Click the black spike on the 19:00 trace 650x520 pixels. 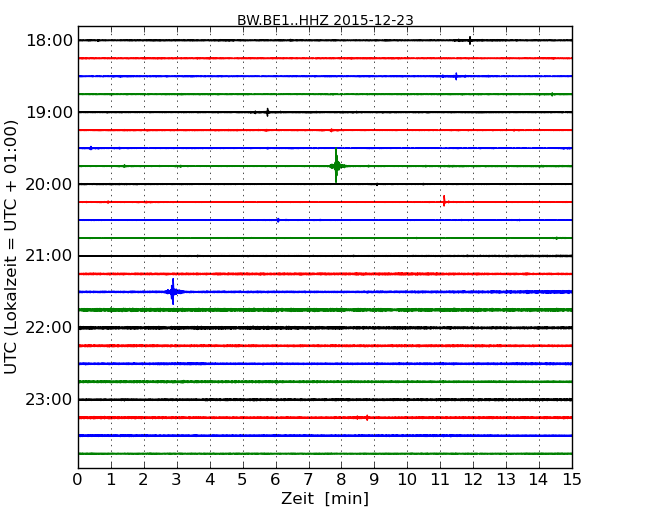click(x=267, y=112)
